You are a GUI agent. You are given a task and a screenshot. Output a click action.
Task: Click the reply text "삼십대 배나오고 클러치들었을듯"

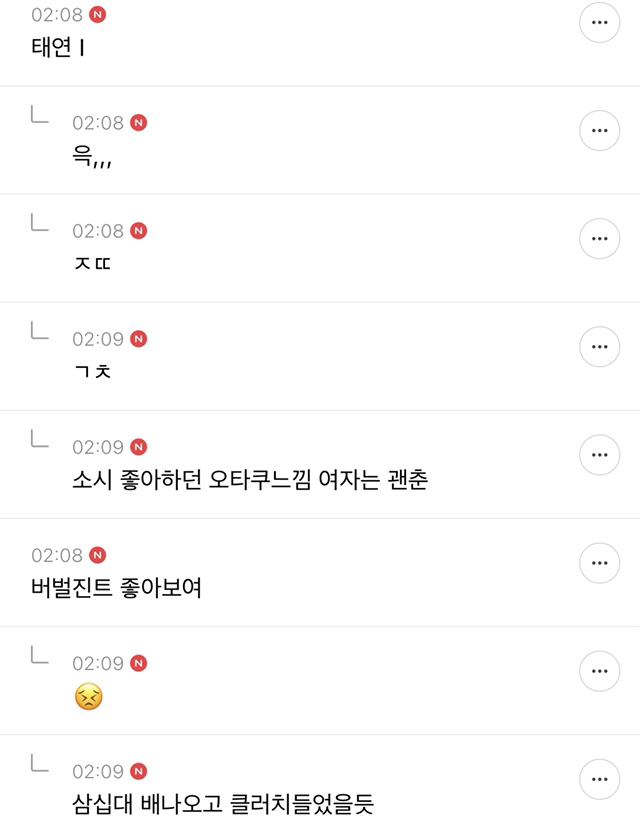(222, 804)
